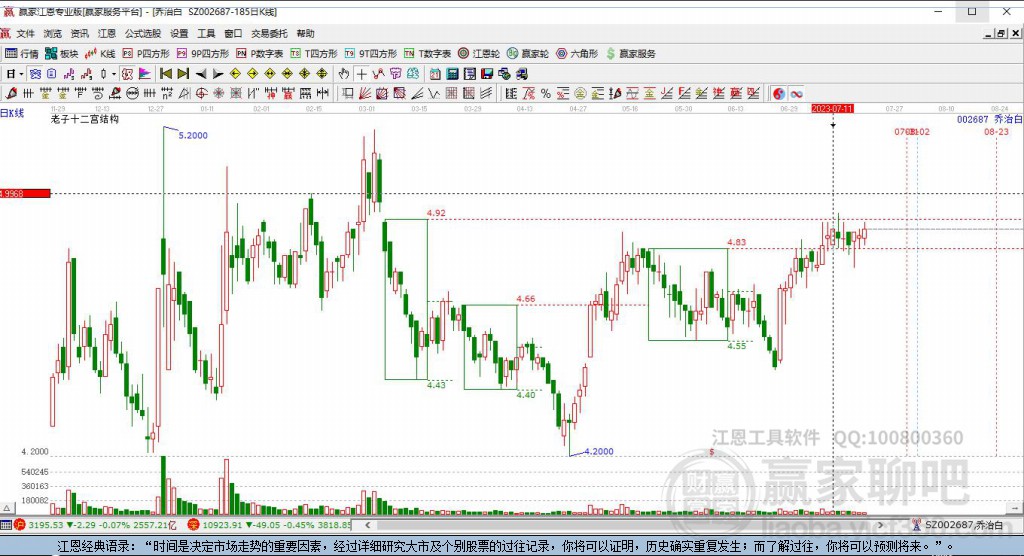The width and height of the screenshot is (1024, 556).
Task: Click the 4.9968 red price tag
Action: [25, 193]
